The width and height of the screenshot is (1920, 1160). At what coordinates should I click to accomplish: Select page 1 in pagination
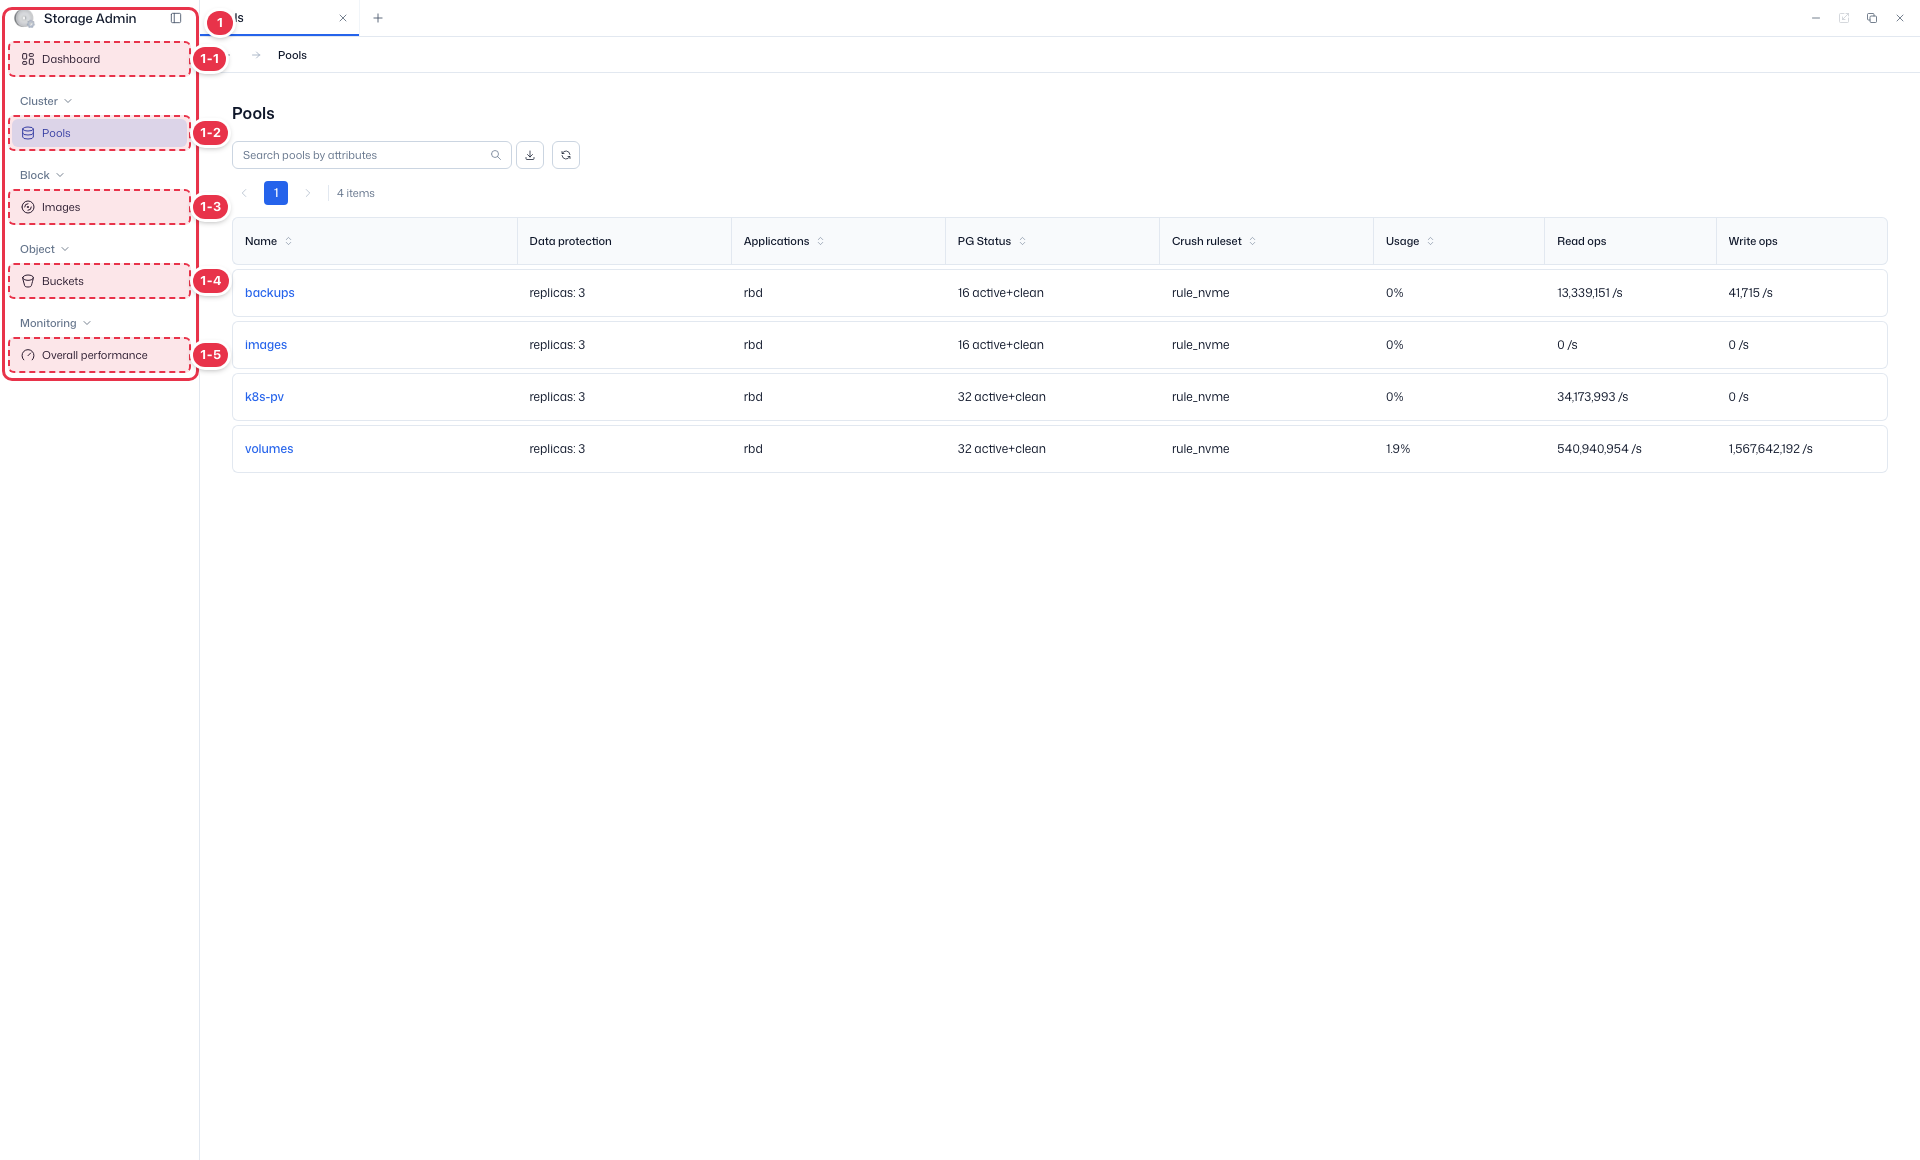point(276,193)
